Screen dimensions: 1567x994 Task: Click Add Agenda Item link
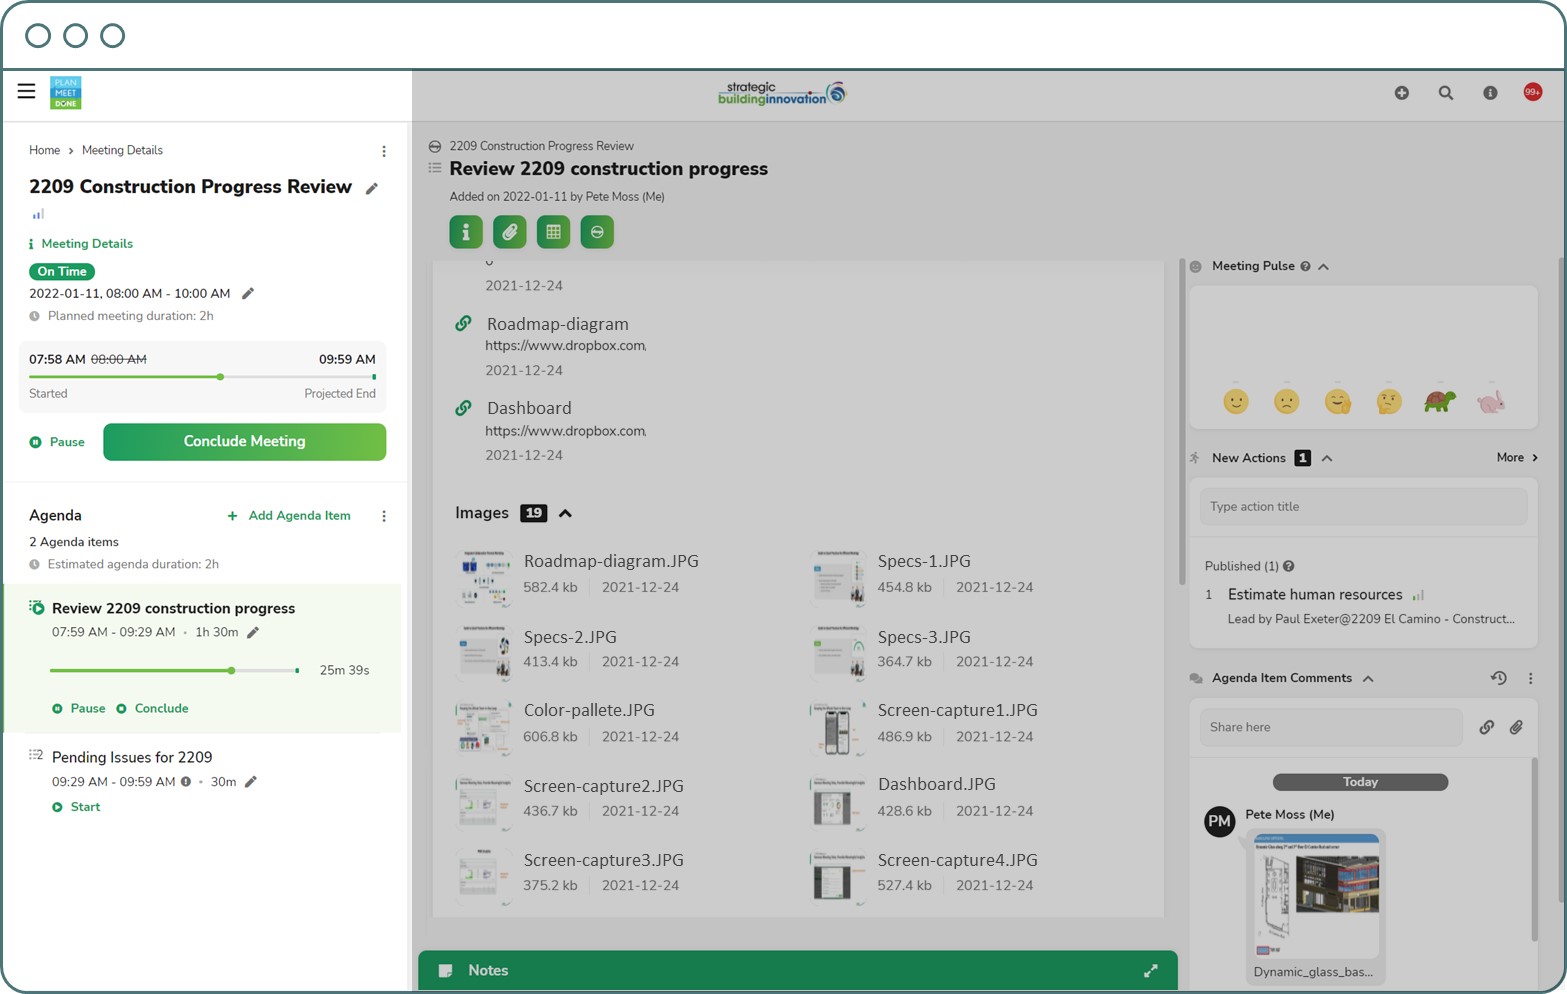coord(290,516)
